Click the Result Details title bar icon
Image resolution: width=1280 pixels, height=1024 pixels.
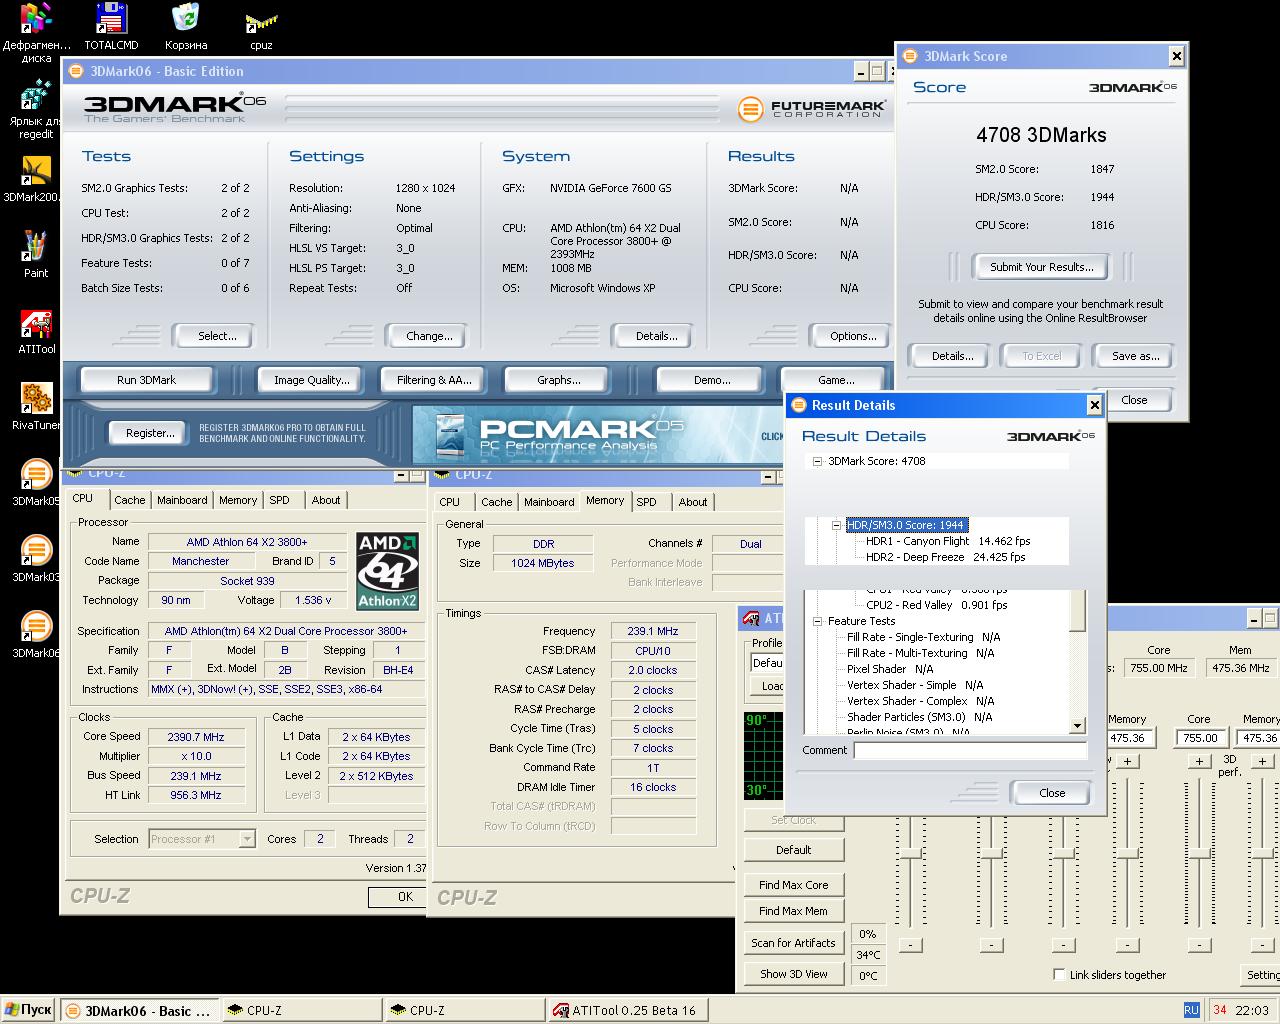[x=799, y=405]
